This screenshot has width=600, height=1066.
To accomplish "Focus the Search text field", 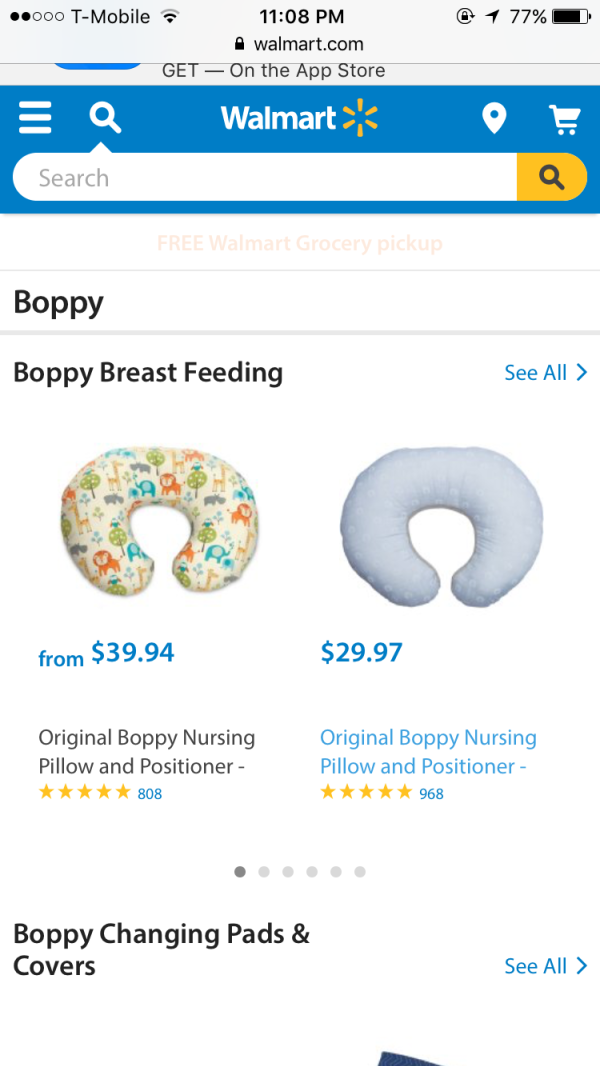I will (x=265, y=178).
